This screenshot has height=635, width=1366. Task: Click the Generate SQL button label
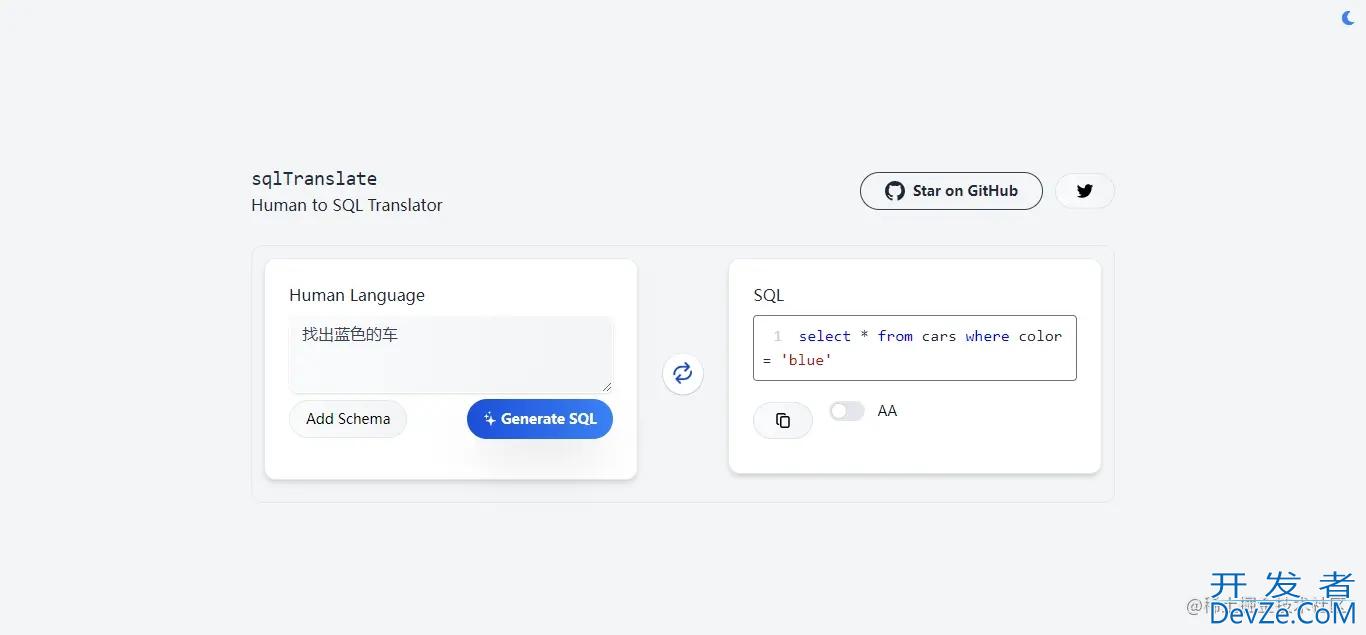click(x=548, y=419)
